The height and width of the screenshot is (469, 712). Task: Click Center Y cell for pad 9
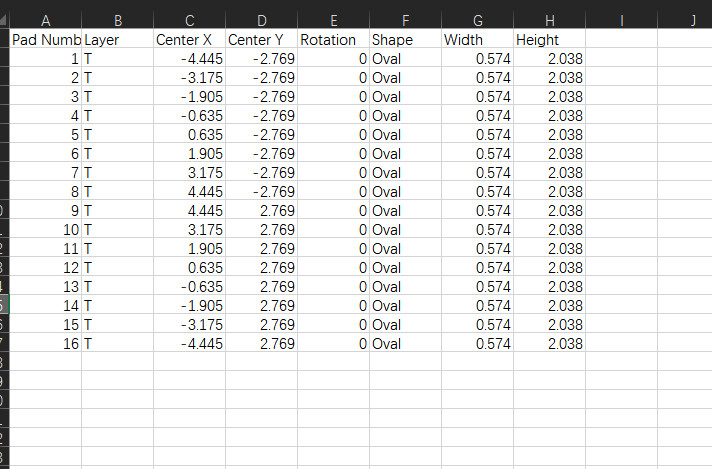261,211
